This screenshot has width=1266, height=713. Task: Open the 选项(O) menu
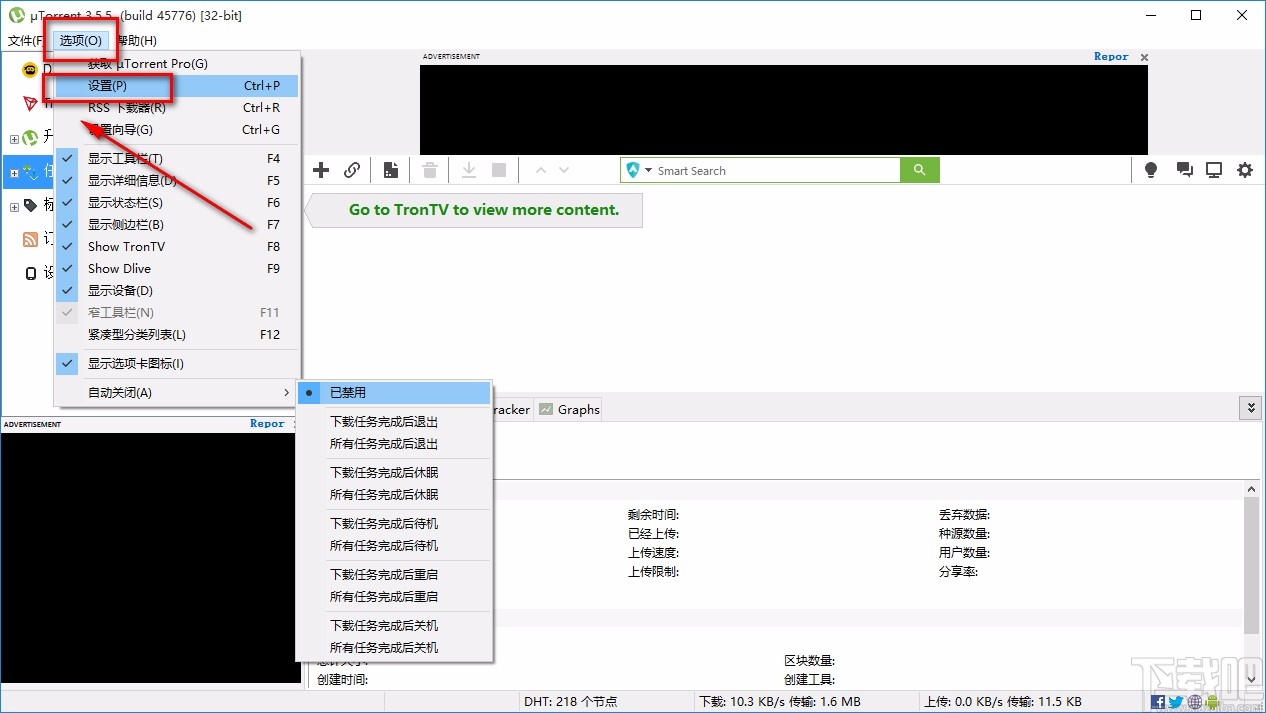pos(80,40)
